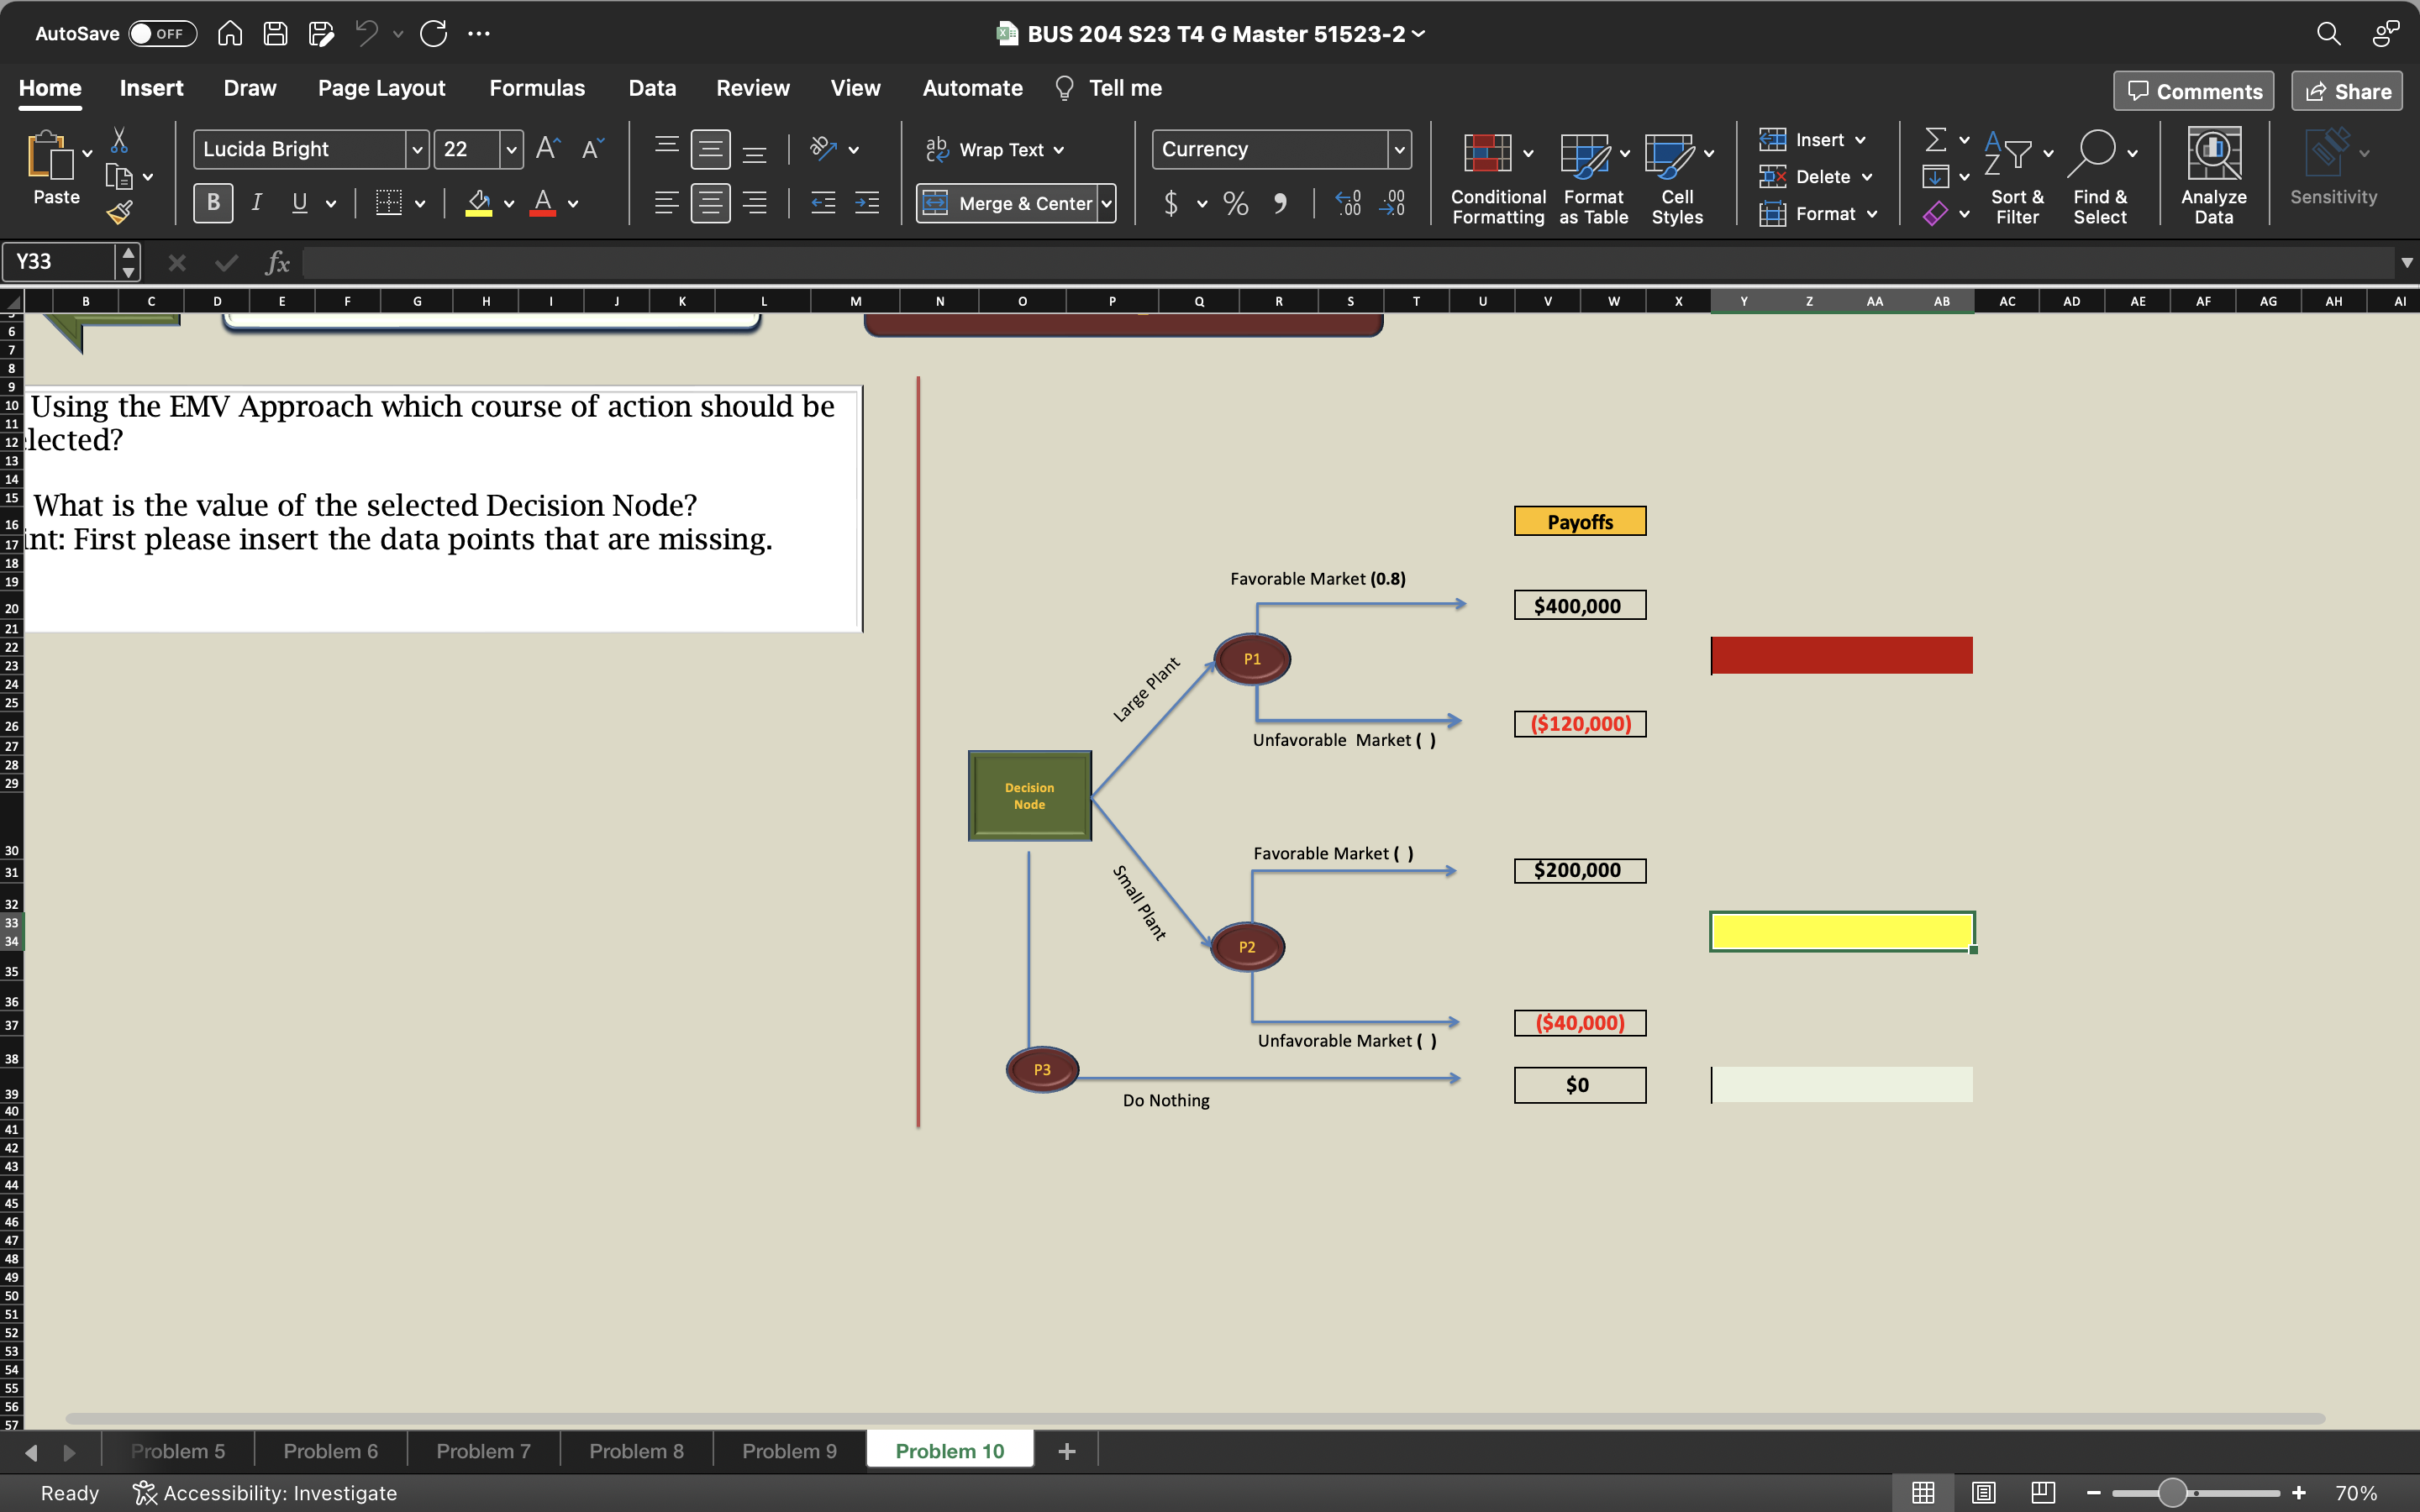This screenshot has width=2420, height=1512.
Task: Toggle Italic formatting
Action: 257,204
